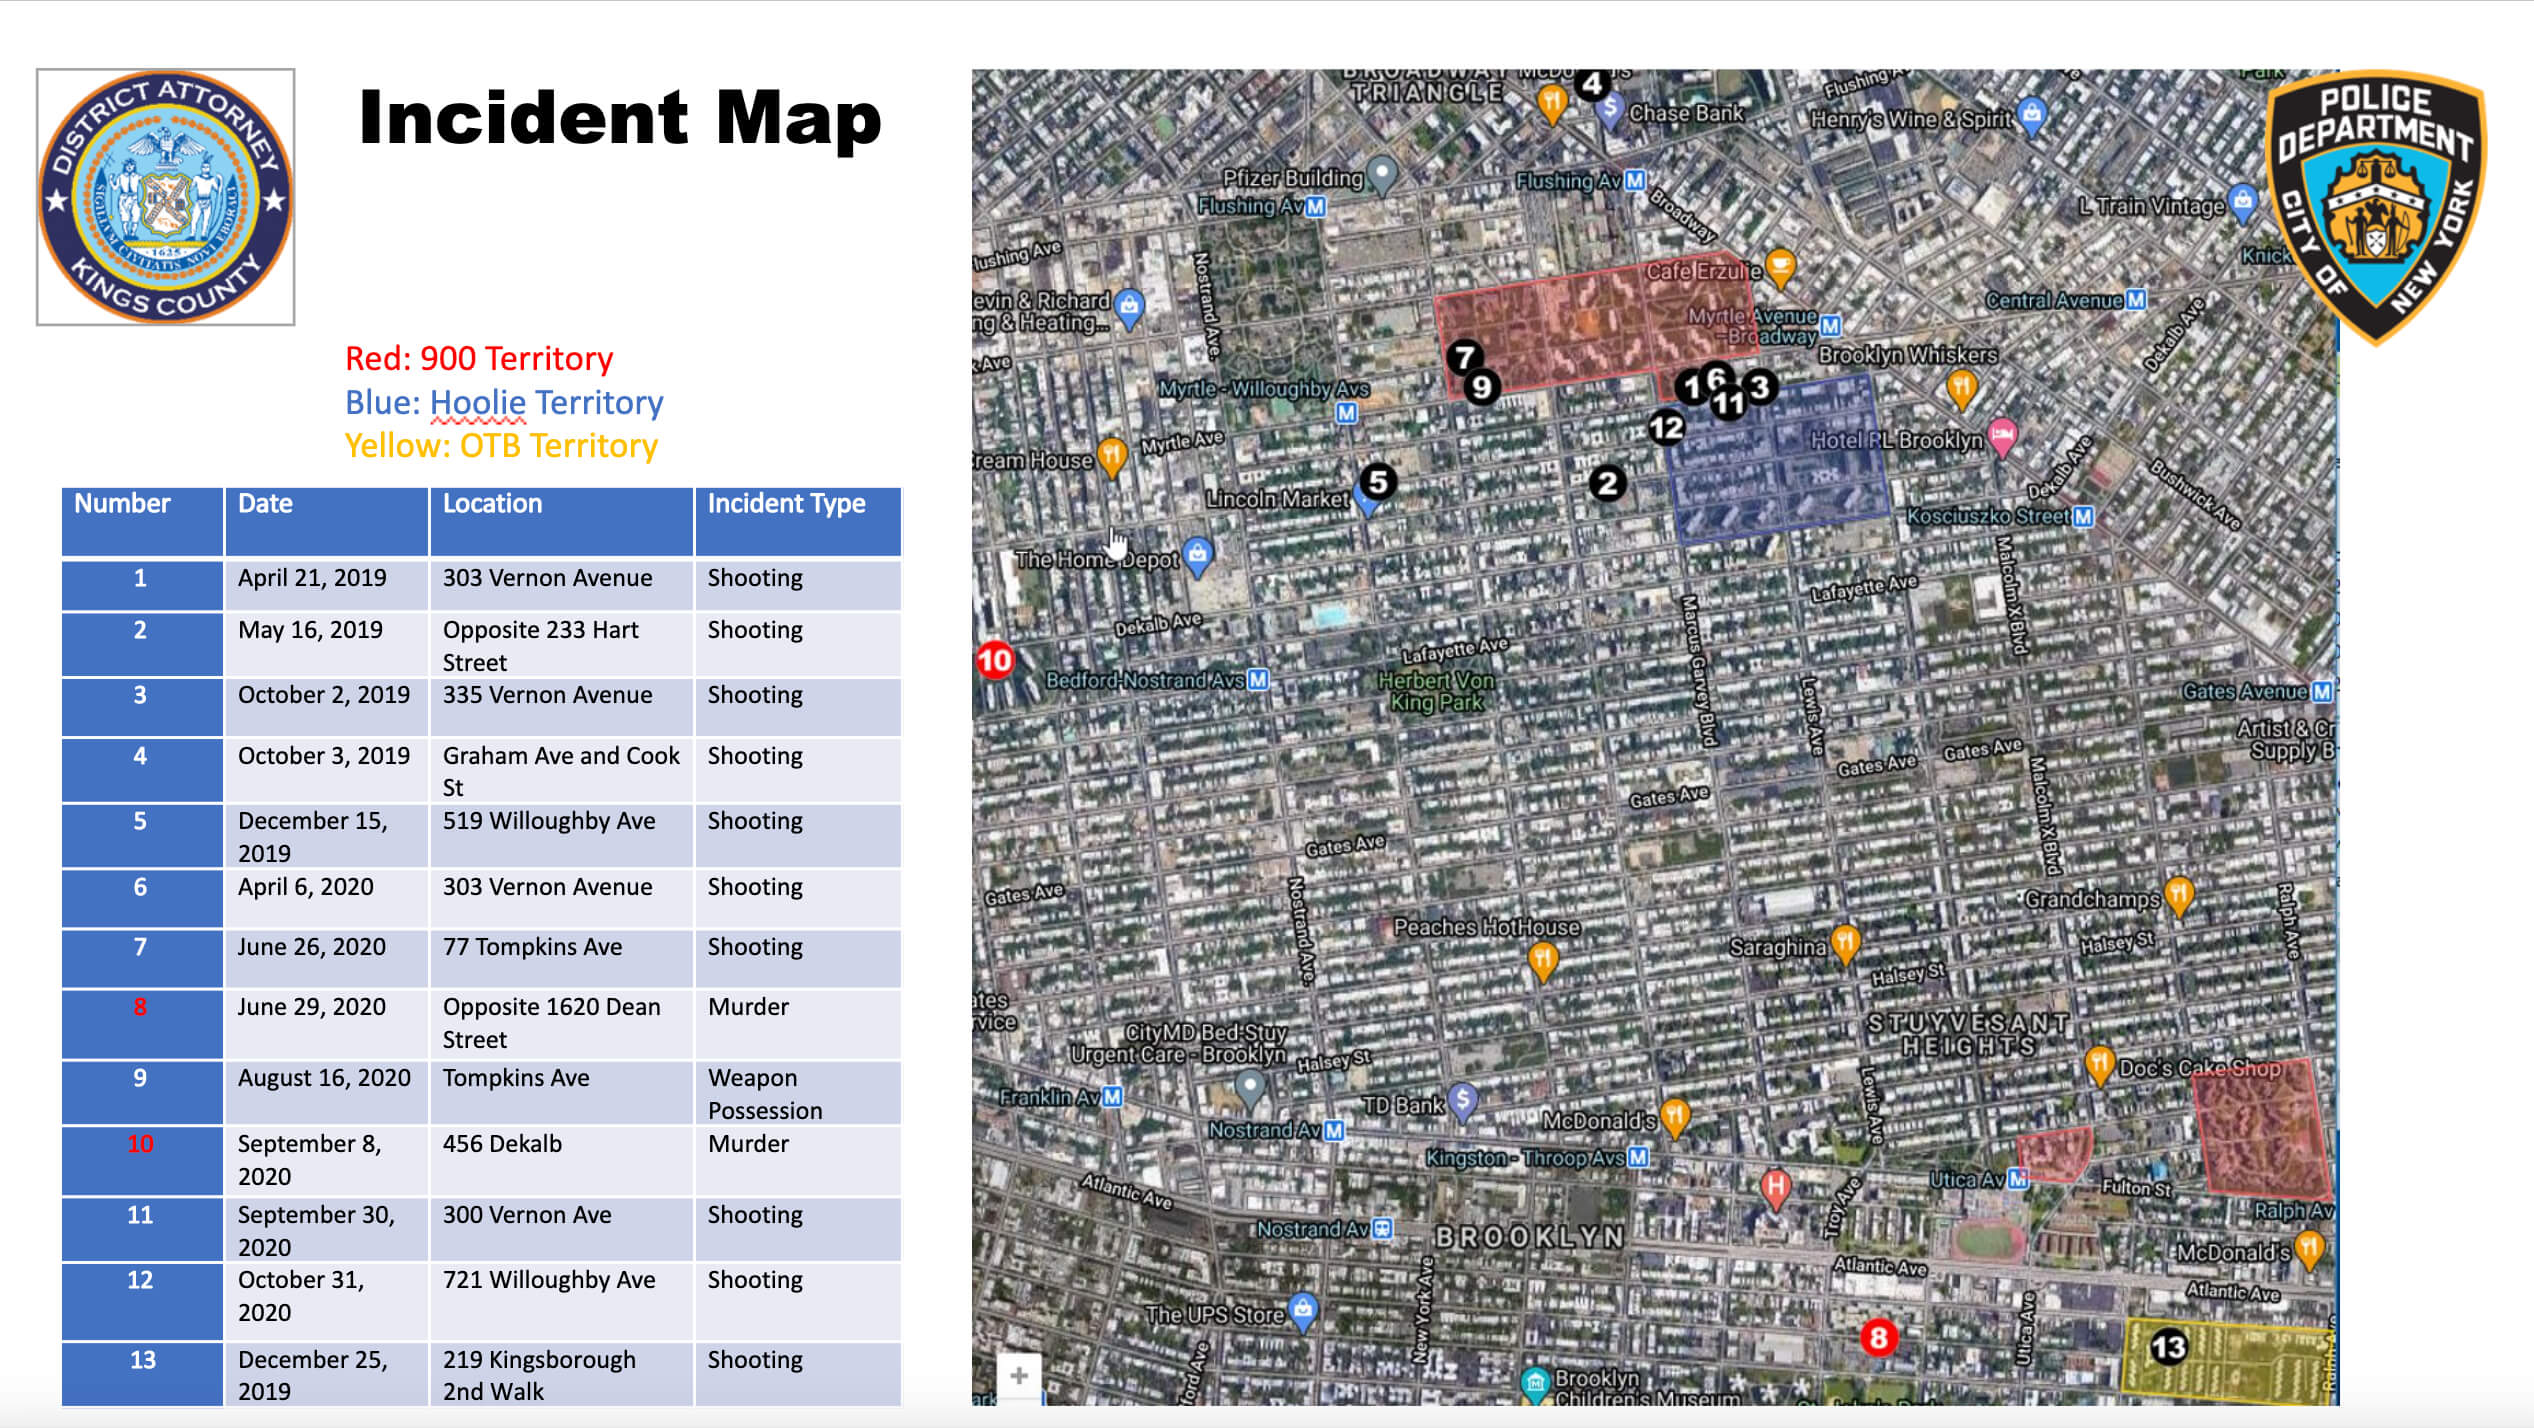Click incident marker 12 on the map
The image size is (2534, 1428).
[1666, 428]
